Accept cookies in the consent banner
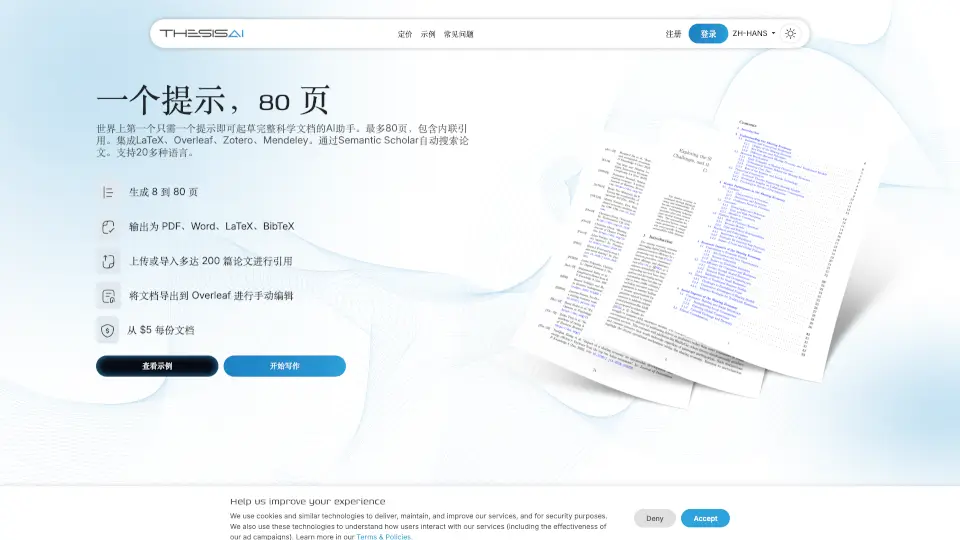Viewport: 960px width, 540px height. (705, 518)
